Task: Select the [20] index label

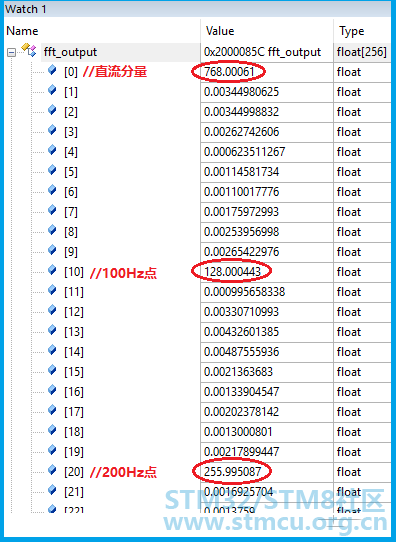Action: (74, 472)
